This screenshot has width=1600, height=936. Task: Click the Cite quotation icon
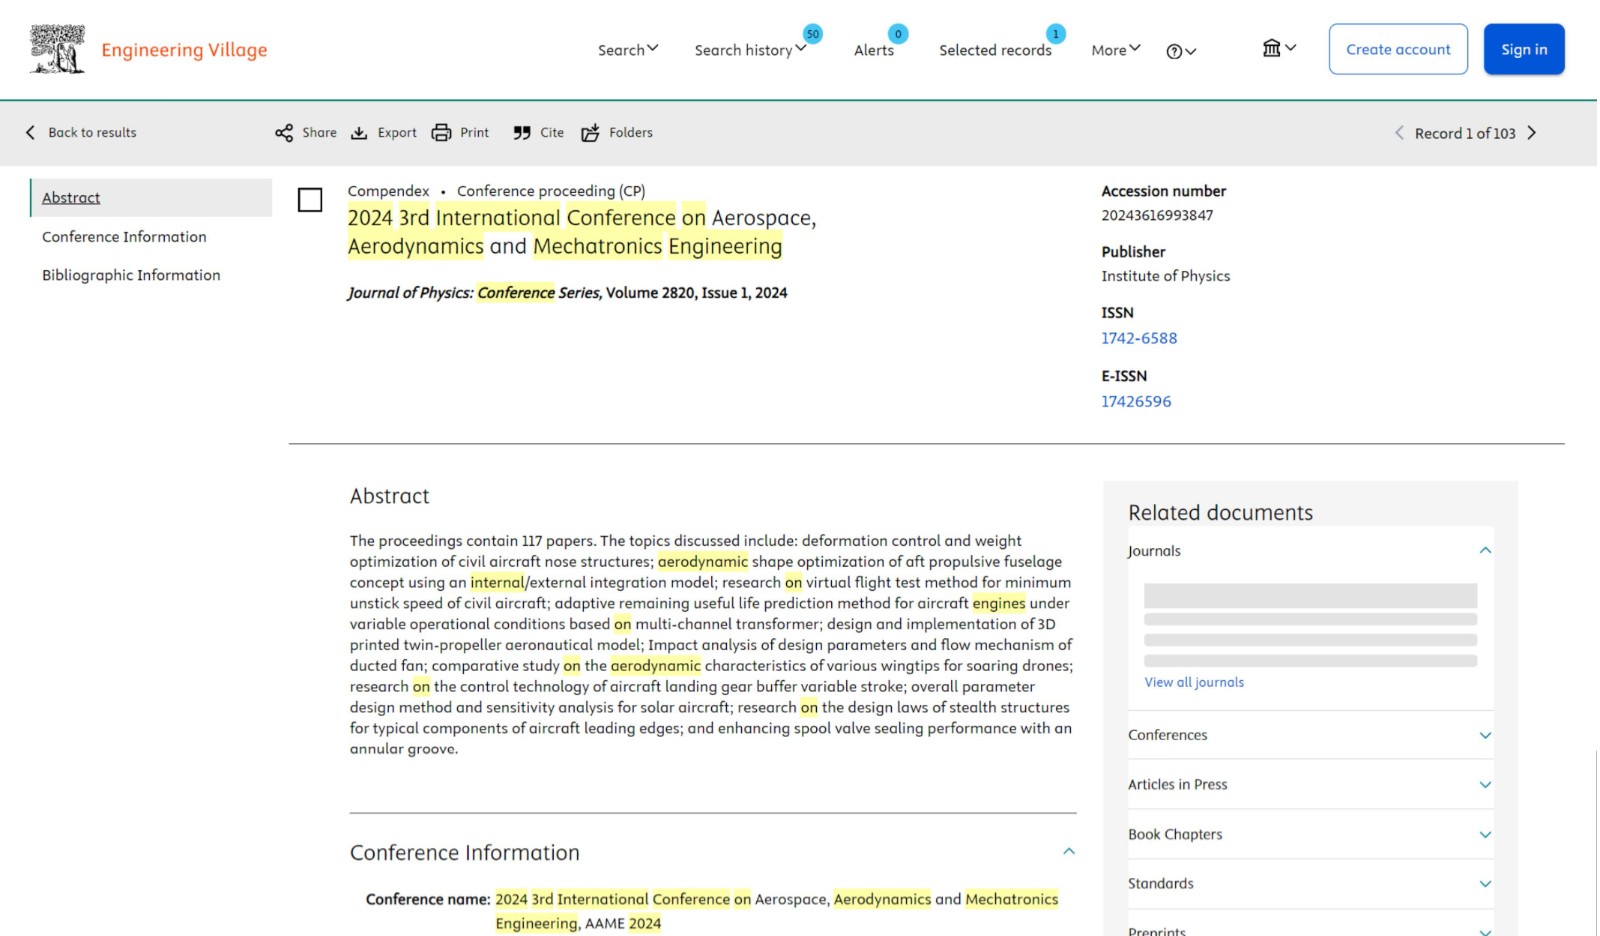(x=522, y=133)
